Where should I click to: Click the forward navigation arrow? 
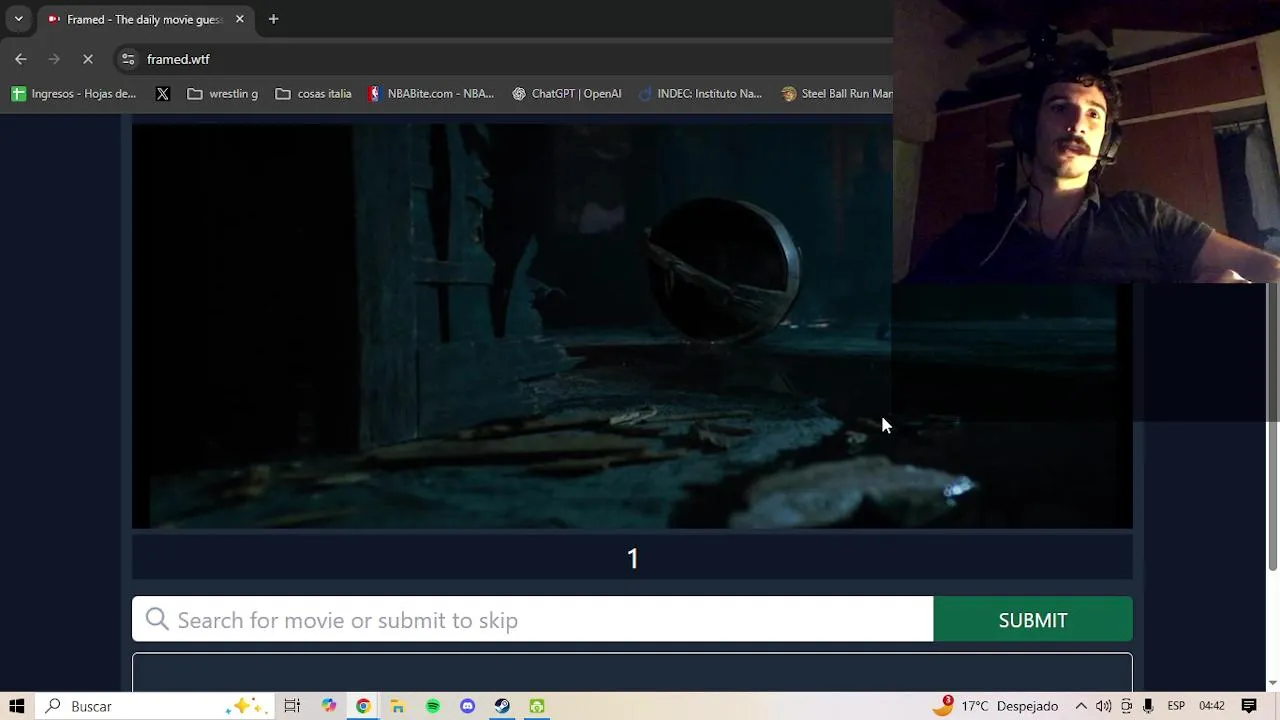point(54,59)
